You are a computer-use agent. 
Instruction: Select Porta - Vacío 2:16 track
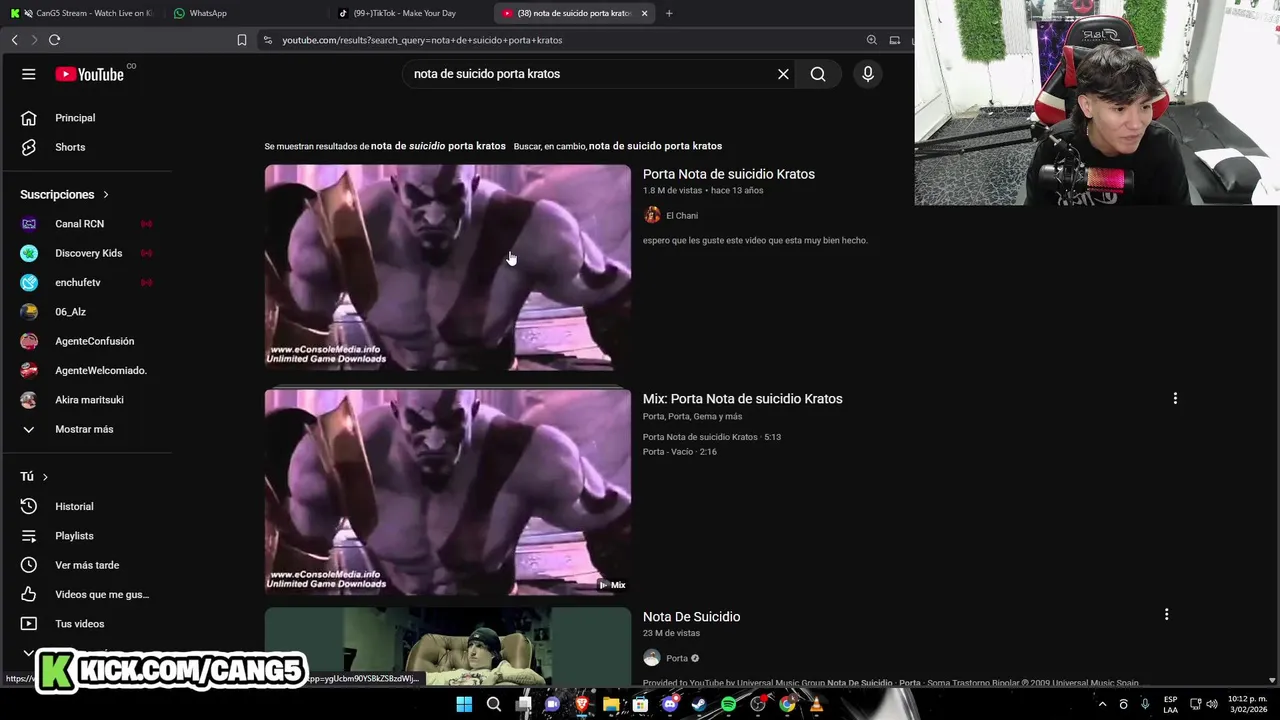click(x=680, y=452)
